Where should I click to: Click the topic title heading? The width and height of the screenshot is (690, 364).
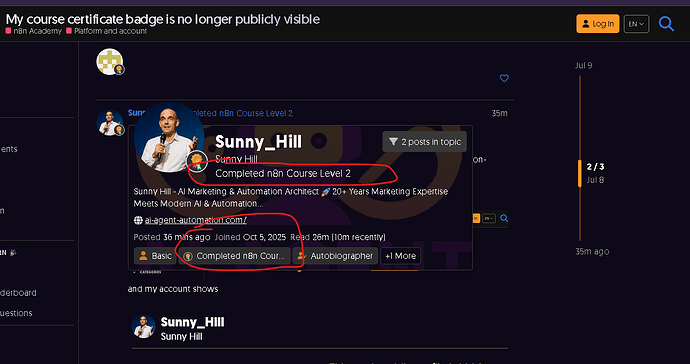(x=163, y=19)
